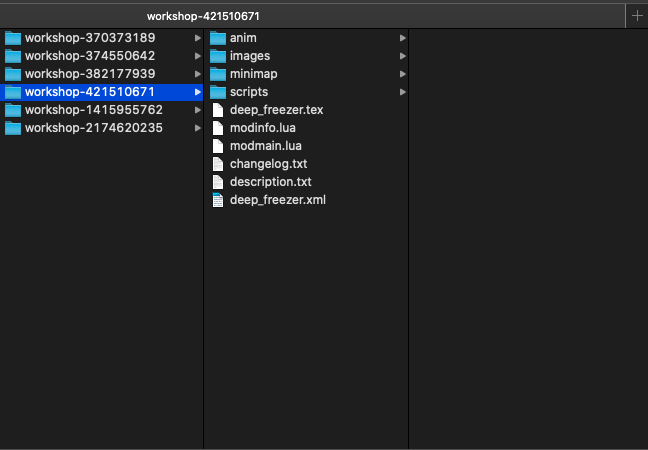This screenshot has width=648, height=450.
Task: Expand workshop-2174620235 via its arrow
Action: (198, 128)
